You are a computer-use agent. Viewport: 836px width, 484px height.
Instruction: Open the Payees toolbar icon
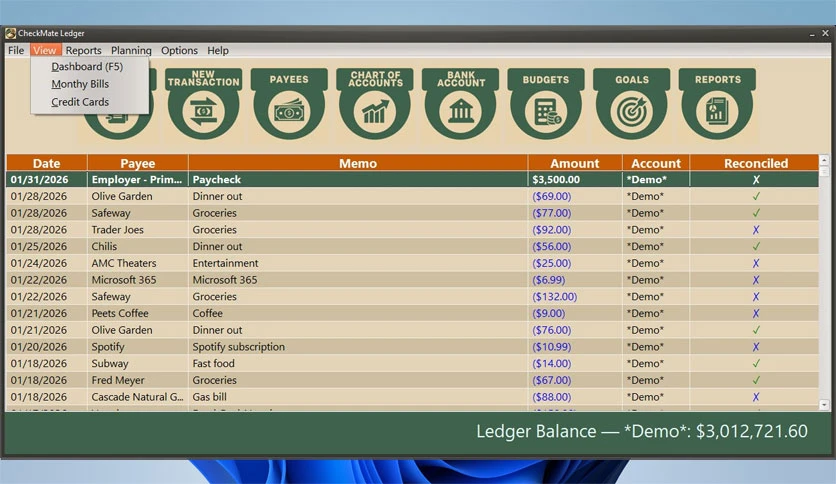289,104
